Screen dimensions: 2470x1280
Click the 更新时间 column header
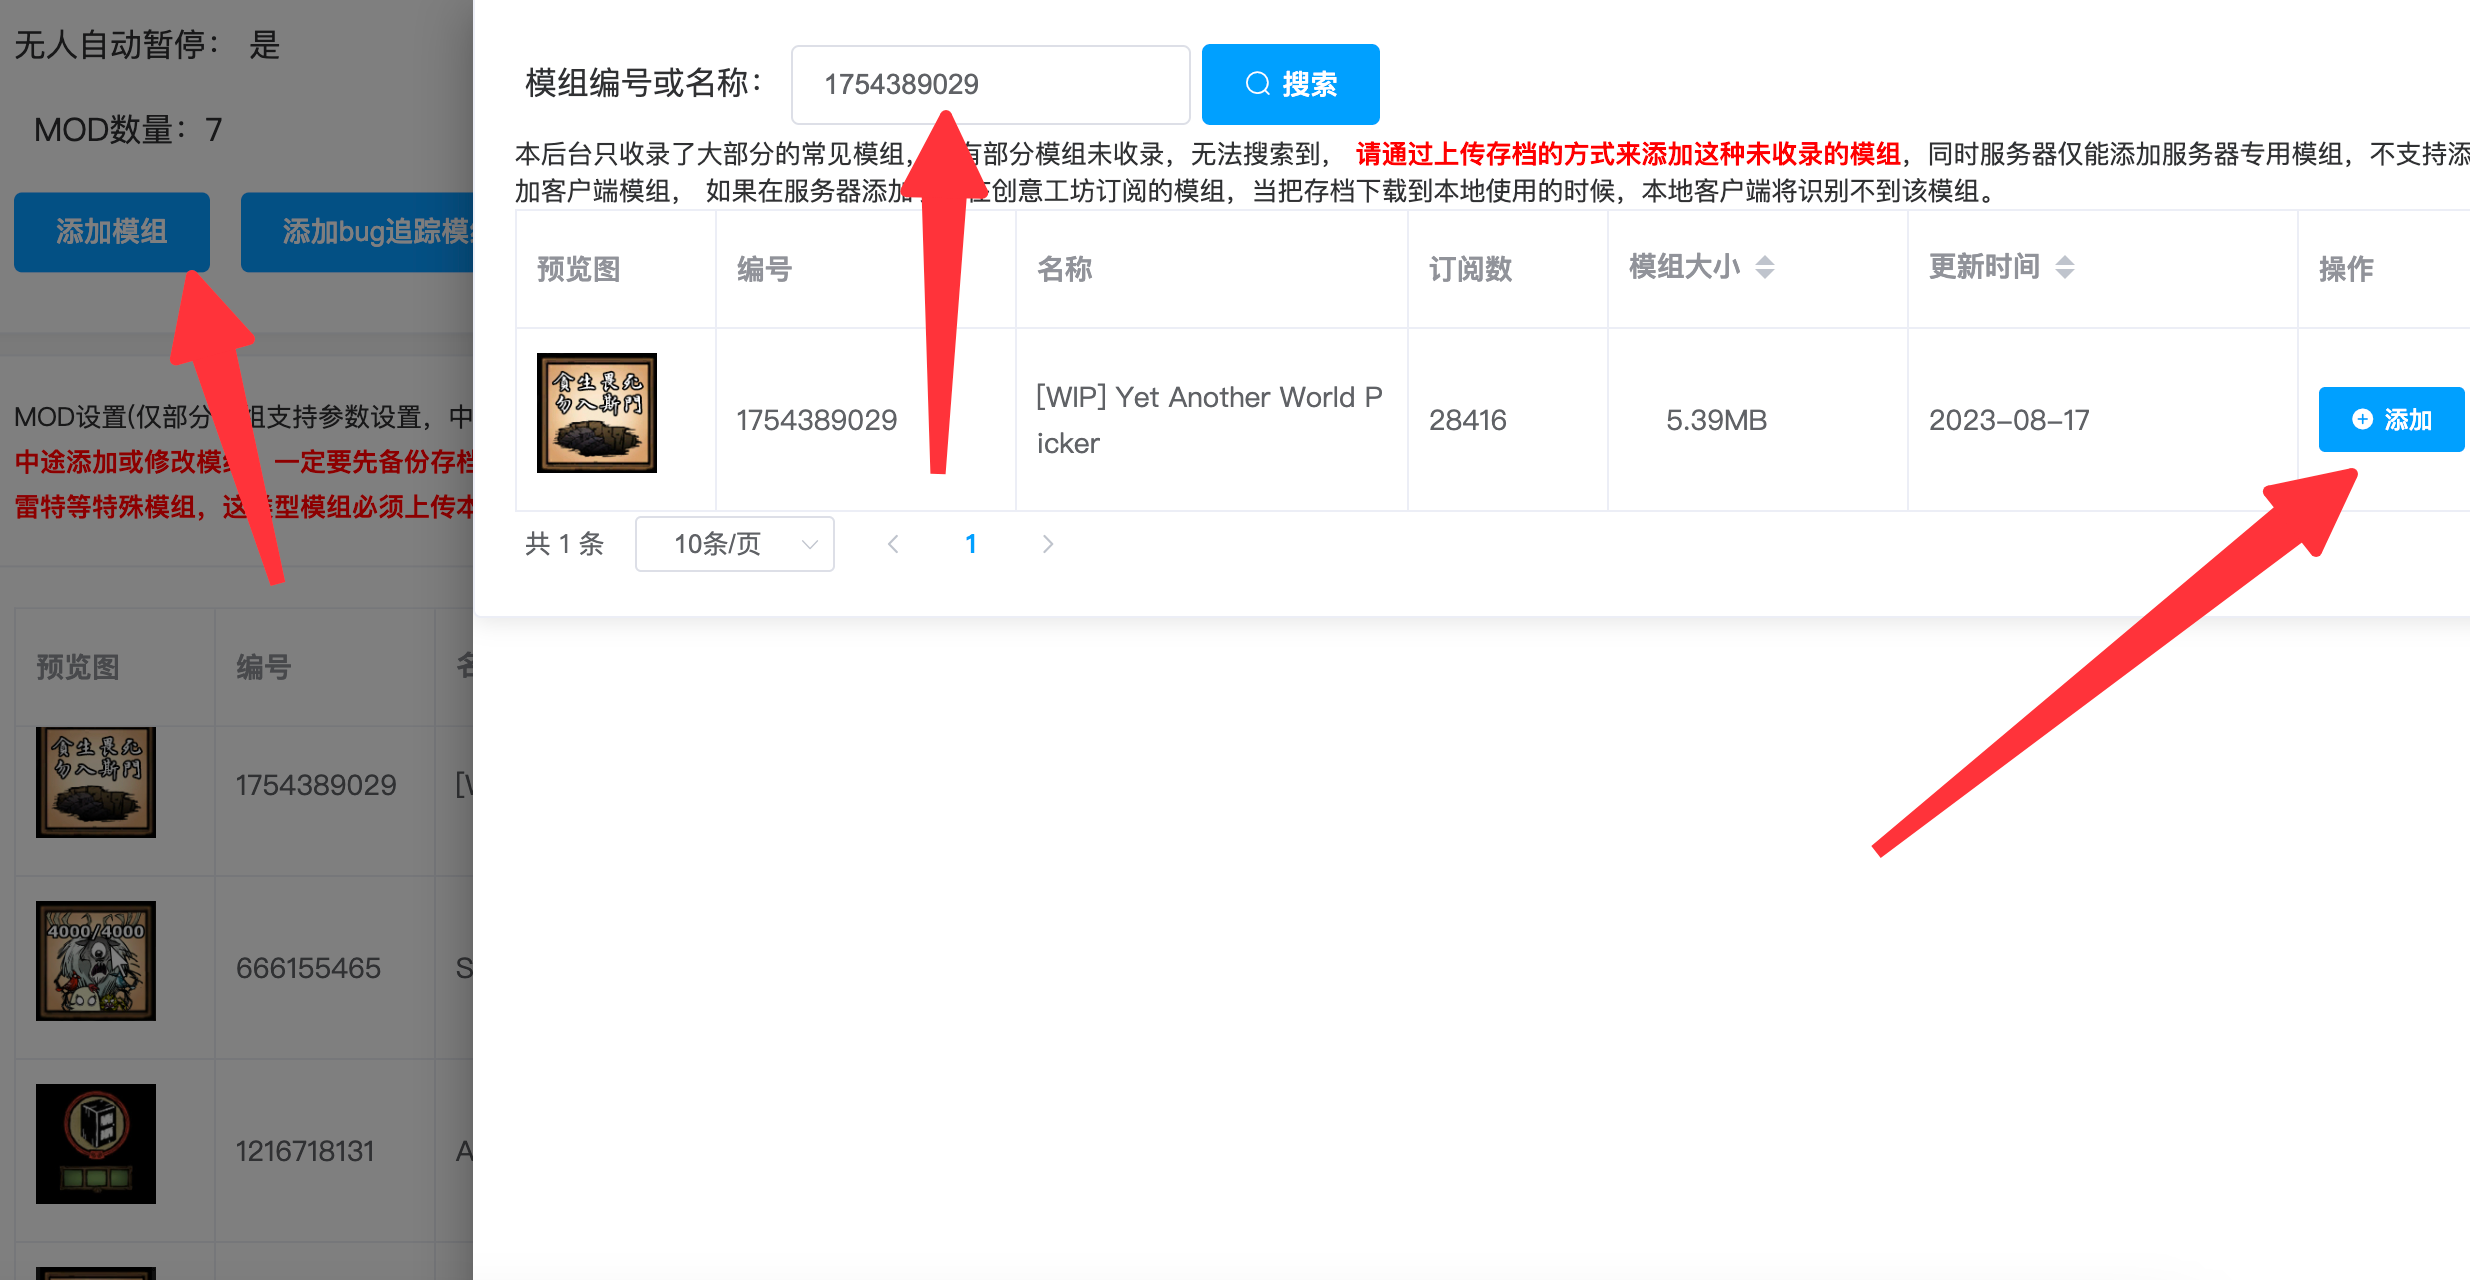(1984, 267)
